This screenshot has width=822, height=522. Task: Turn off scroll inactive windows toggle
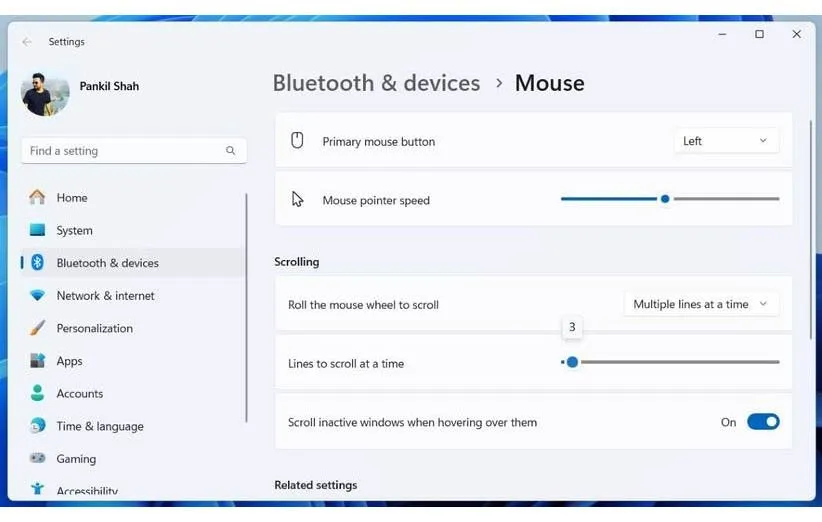tap(763, 422)
